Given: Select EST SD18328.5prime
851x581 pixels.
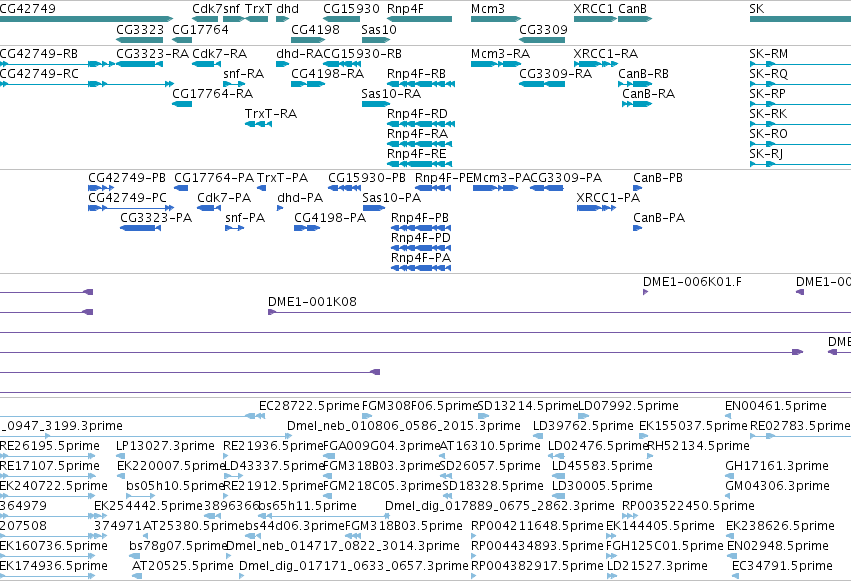Looking at the screenshot, I should 492,486.
